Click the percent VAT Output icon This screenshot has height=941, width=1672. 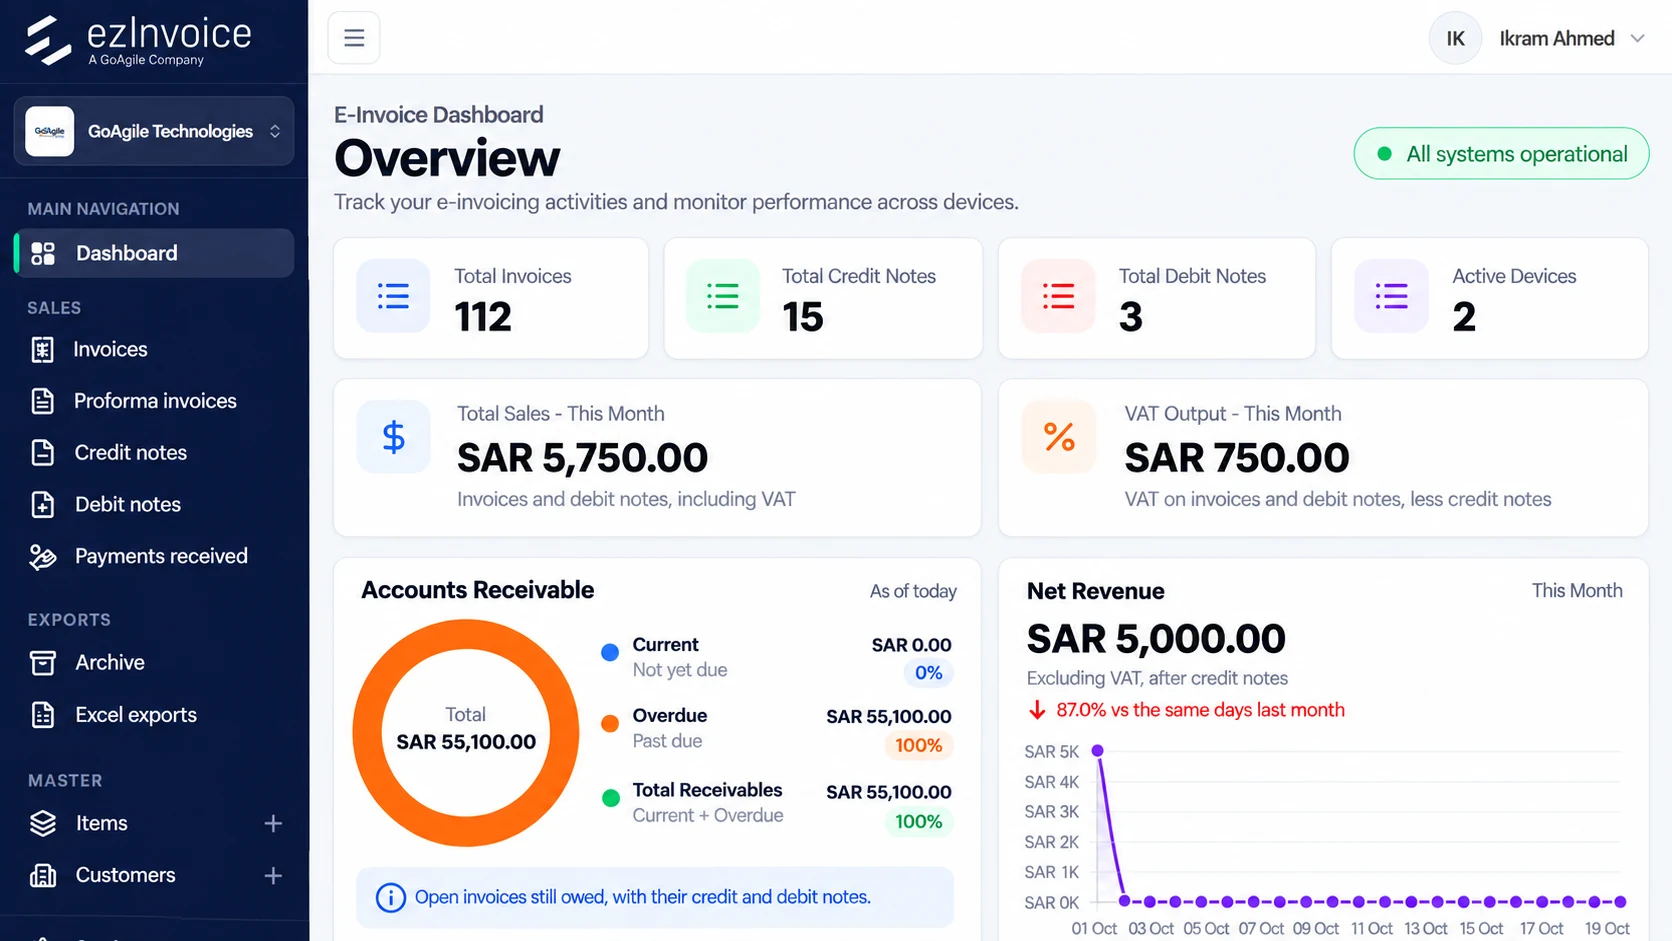click(1059, 437)
